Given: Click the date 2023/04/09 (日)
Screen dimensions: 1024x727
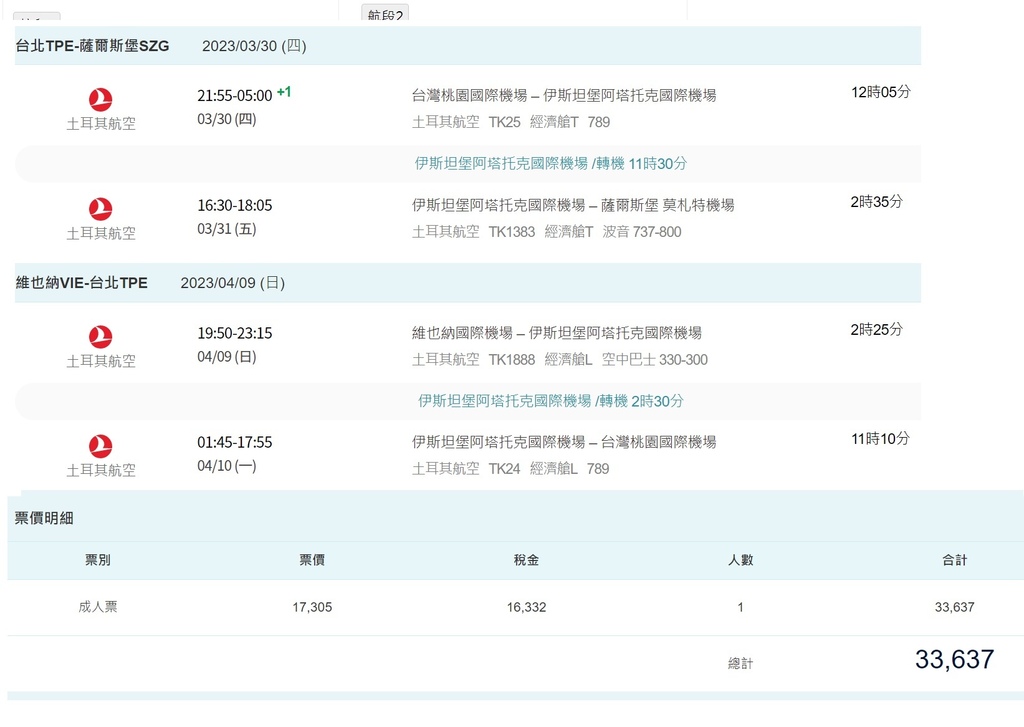Looking at the screenshot, I should tap(232, 283).
